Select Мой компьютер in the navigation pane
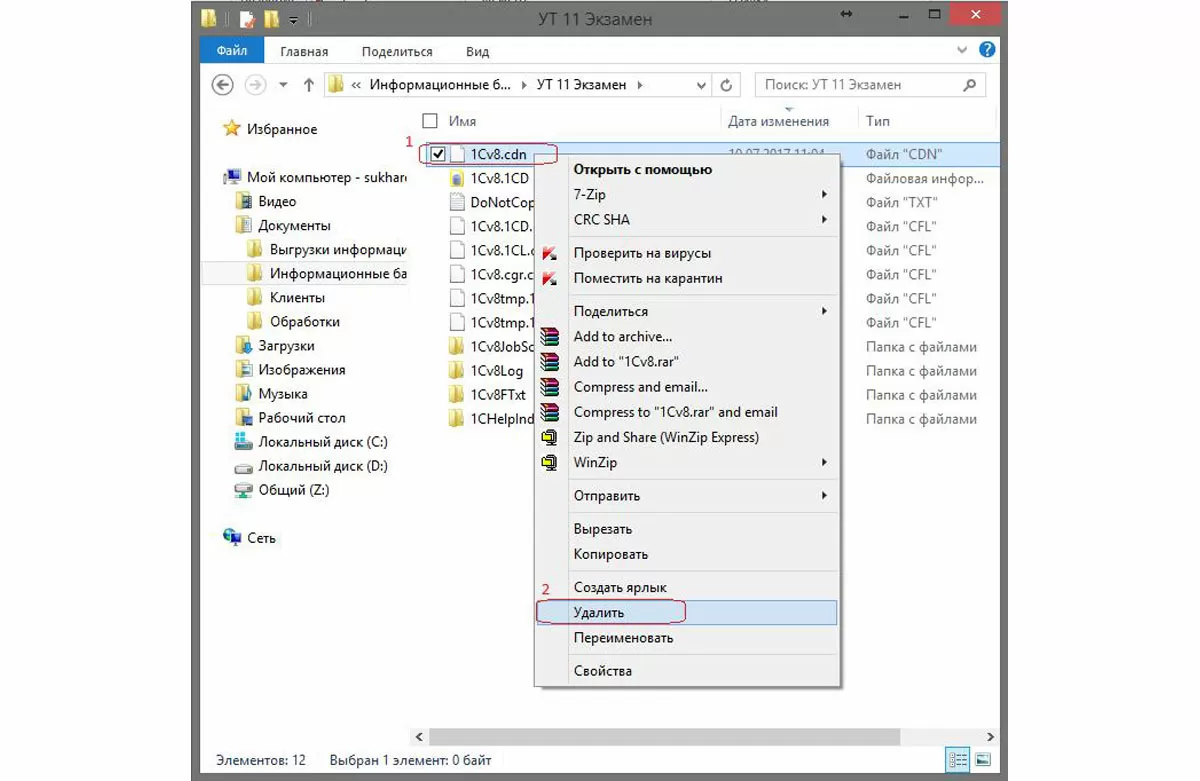The height and width of the screenshot is (781, 1200). click(x=327, y=177)
